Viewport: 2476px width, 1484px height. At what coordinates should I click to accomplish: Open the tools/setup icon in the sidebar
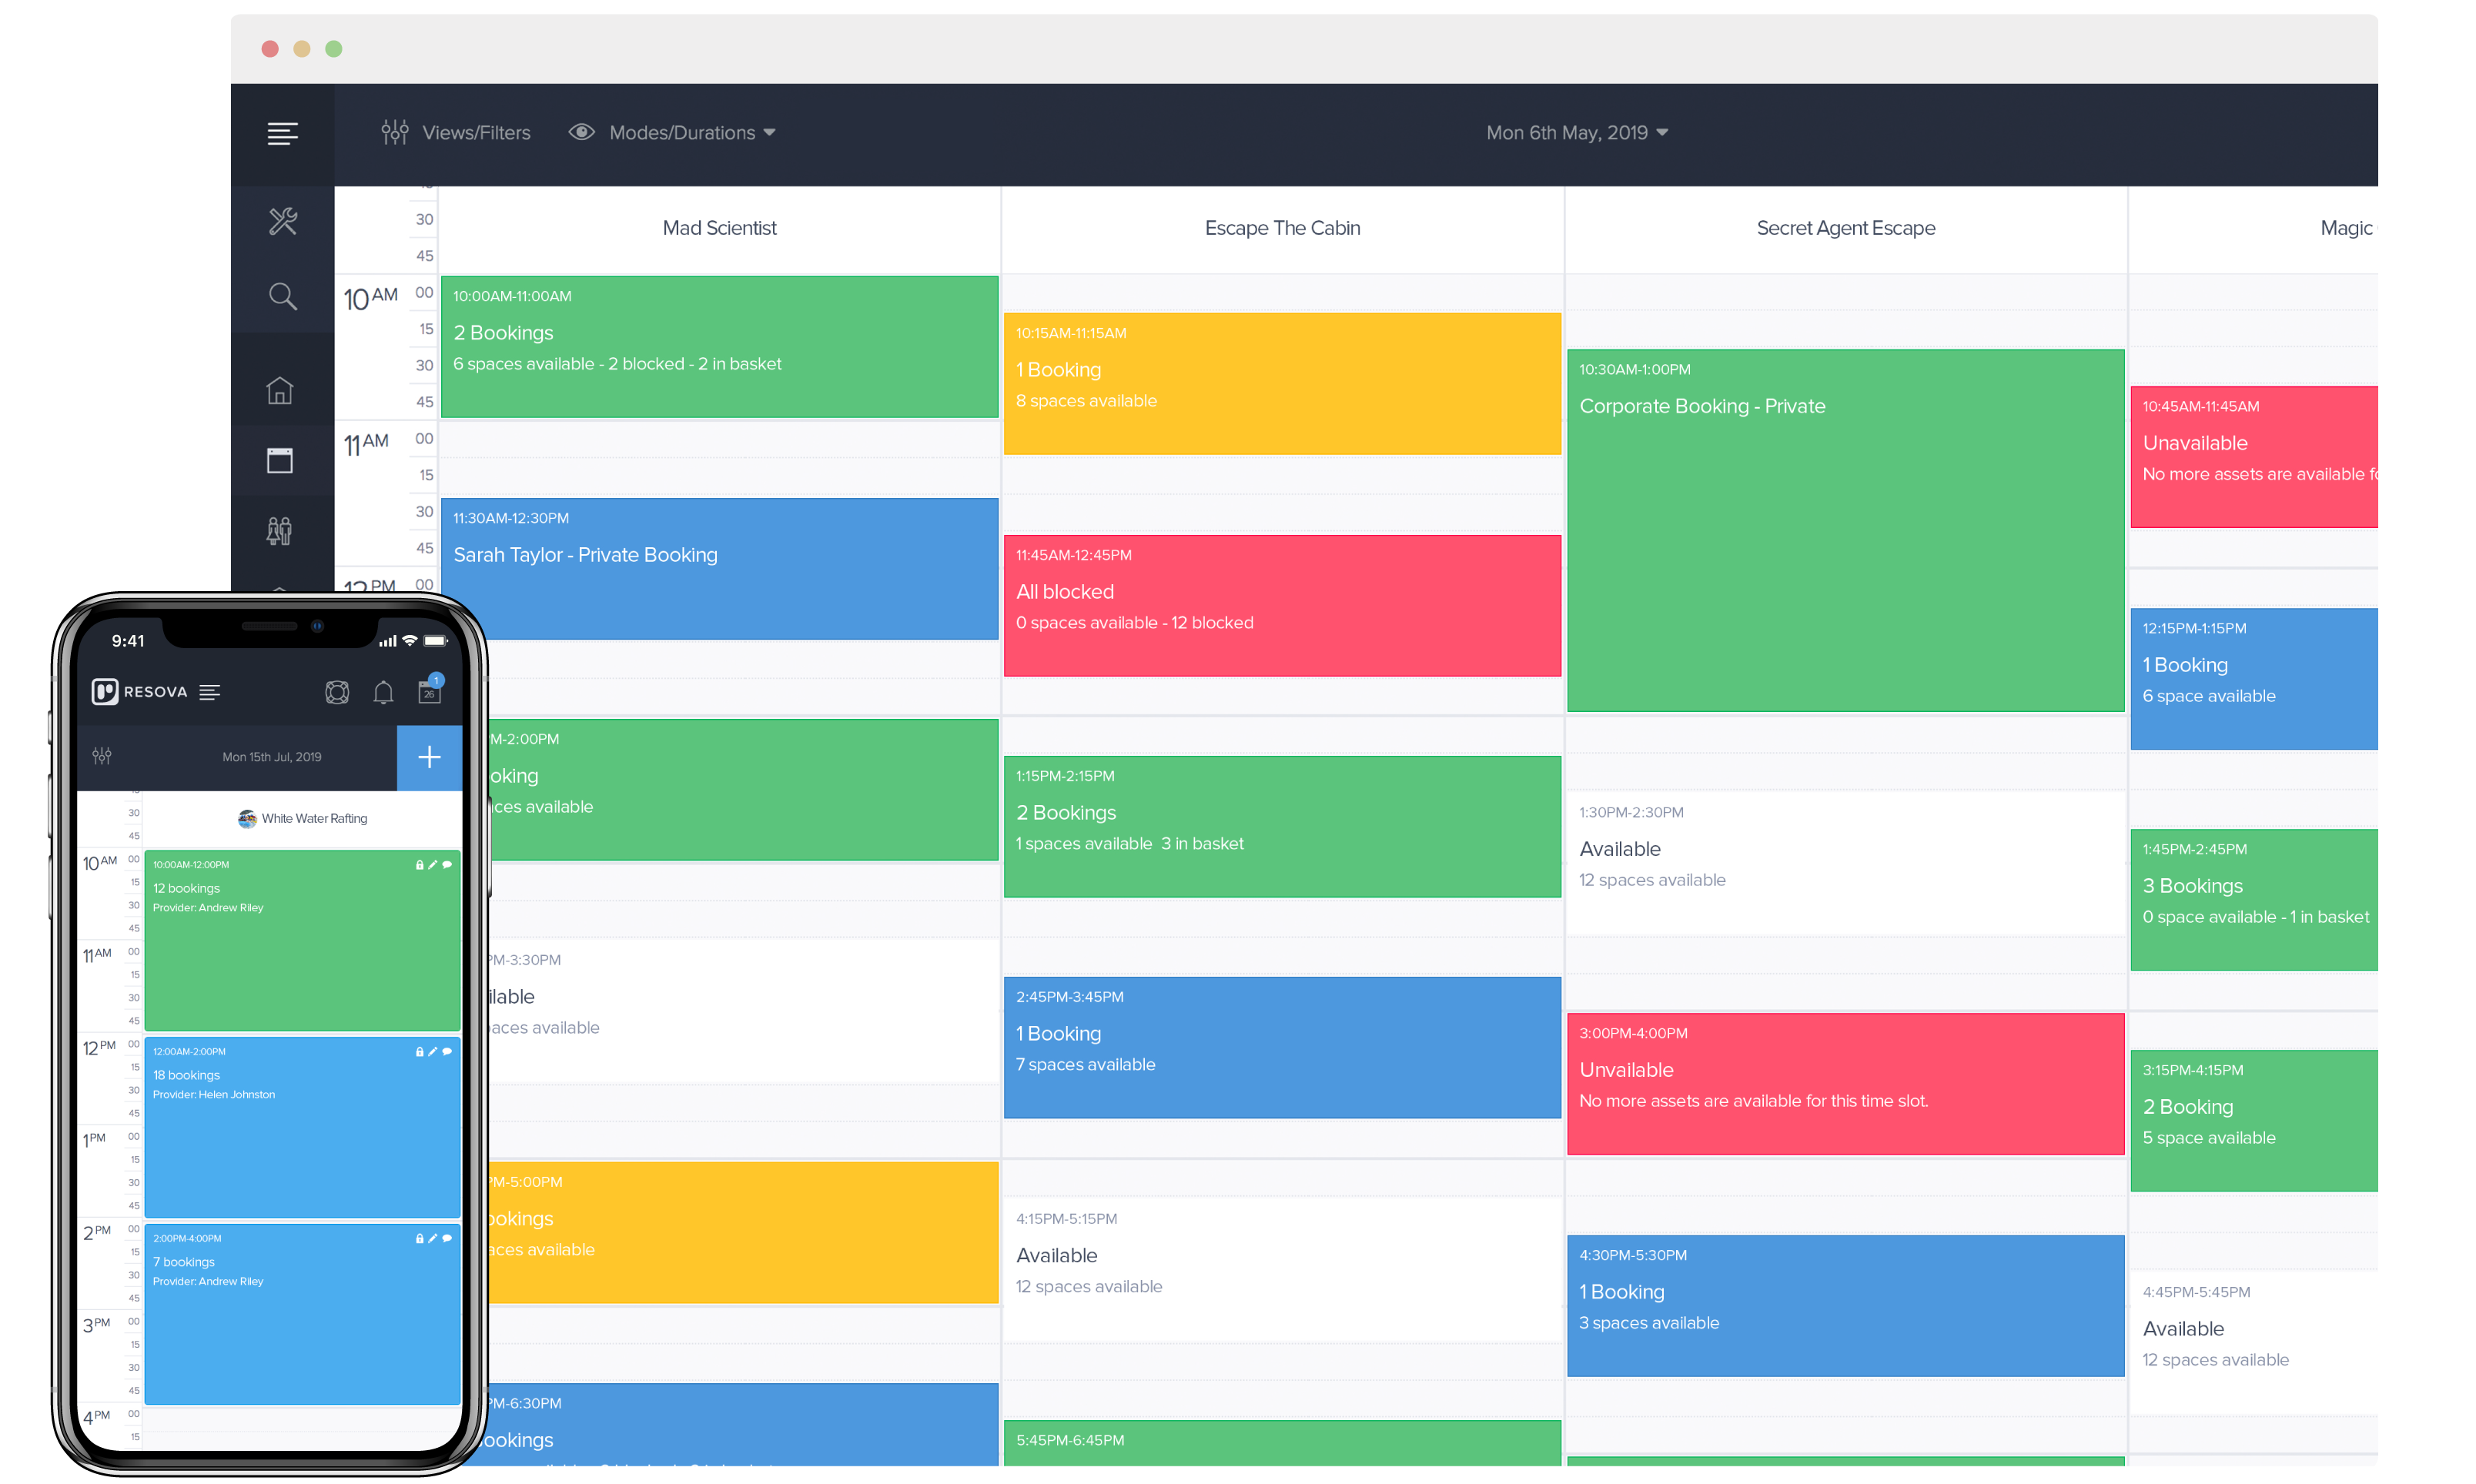[x=283, y=221]
